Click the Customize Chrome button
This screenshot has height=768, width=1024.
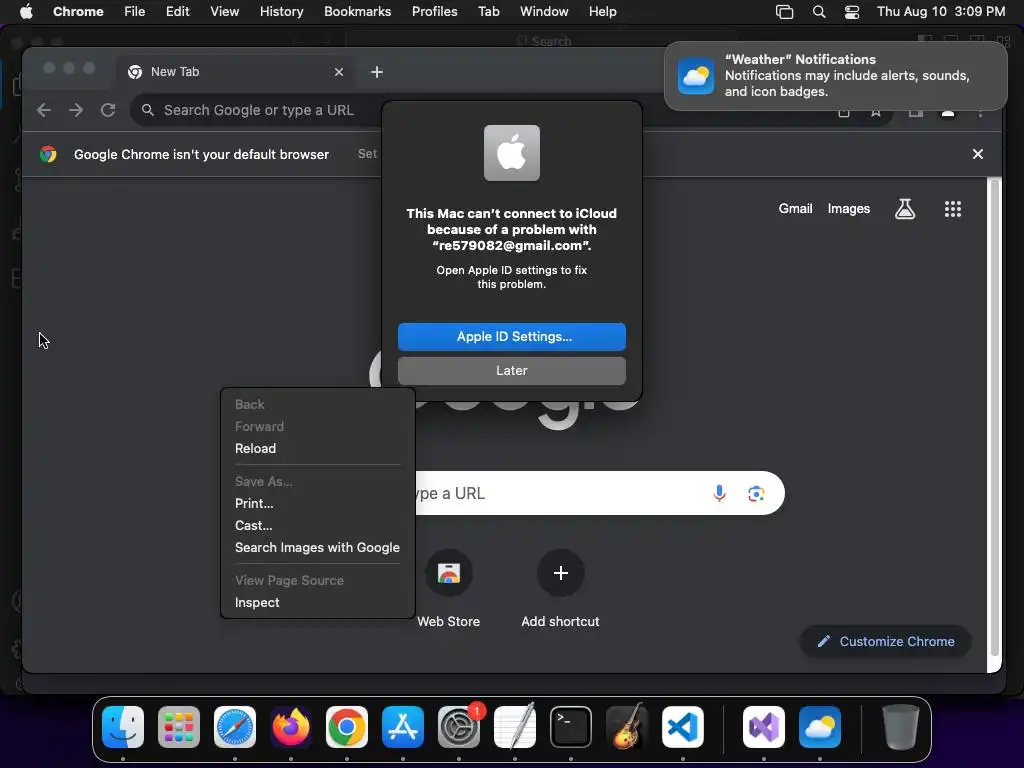pos(886,642)
